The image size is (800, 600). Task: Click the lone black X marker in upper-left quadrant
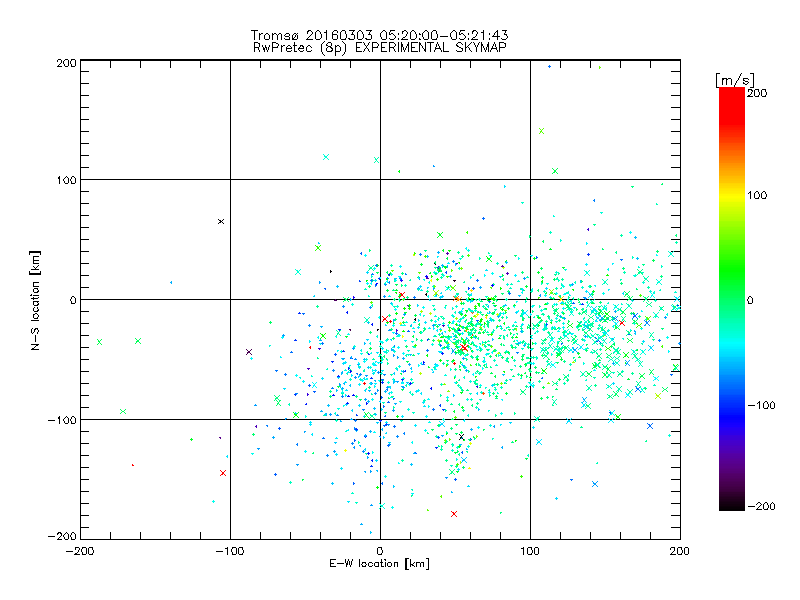(x=221, y=221)
